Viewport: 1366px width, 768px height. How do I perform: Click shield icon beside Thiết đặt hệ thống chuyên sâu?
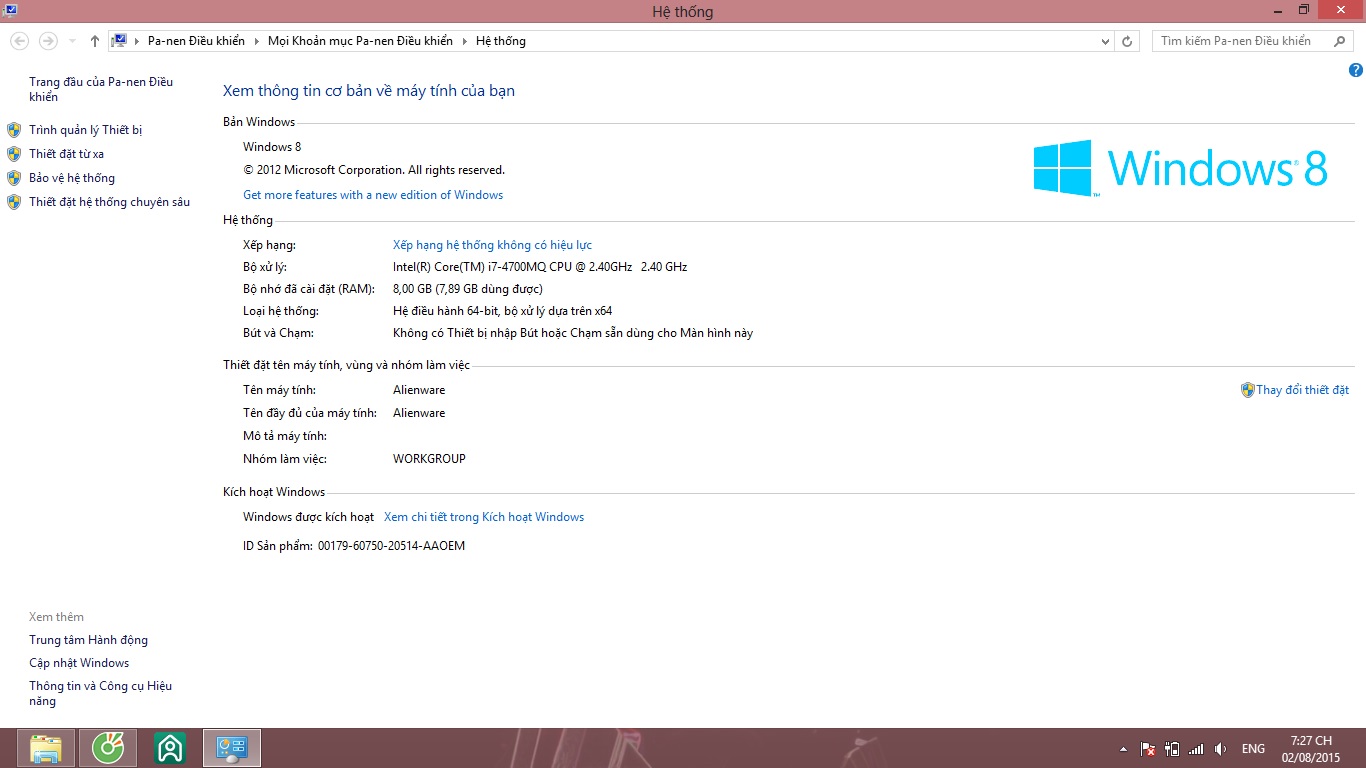pos(14,202)
